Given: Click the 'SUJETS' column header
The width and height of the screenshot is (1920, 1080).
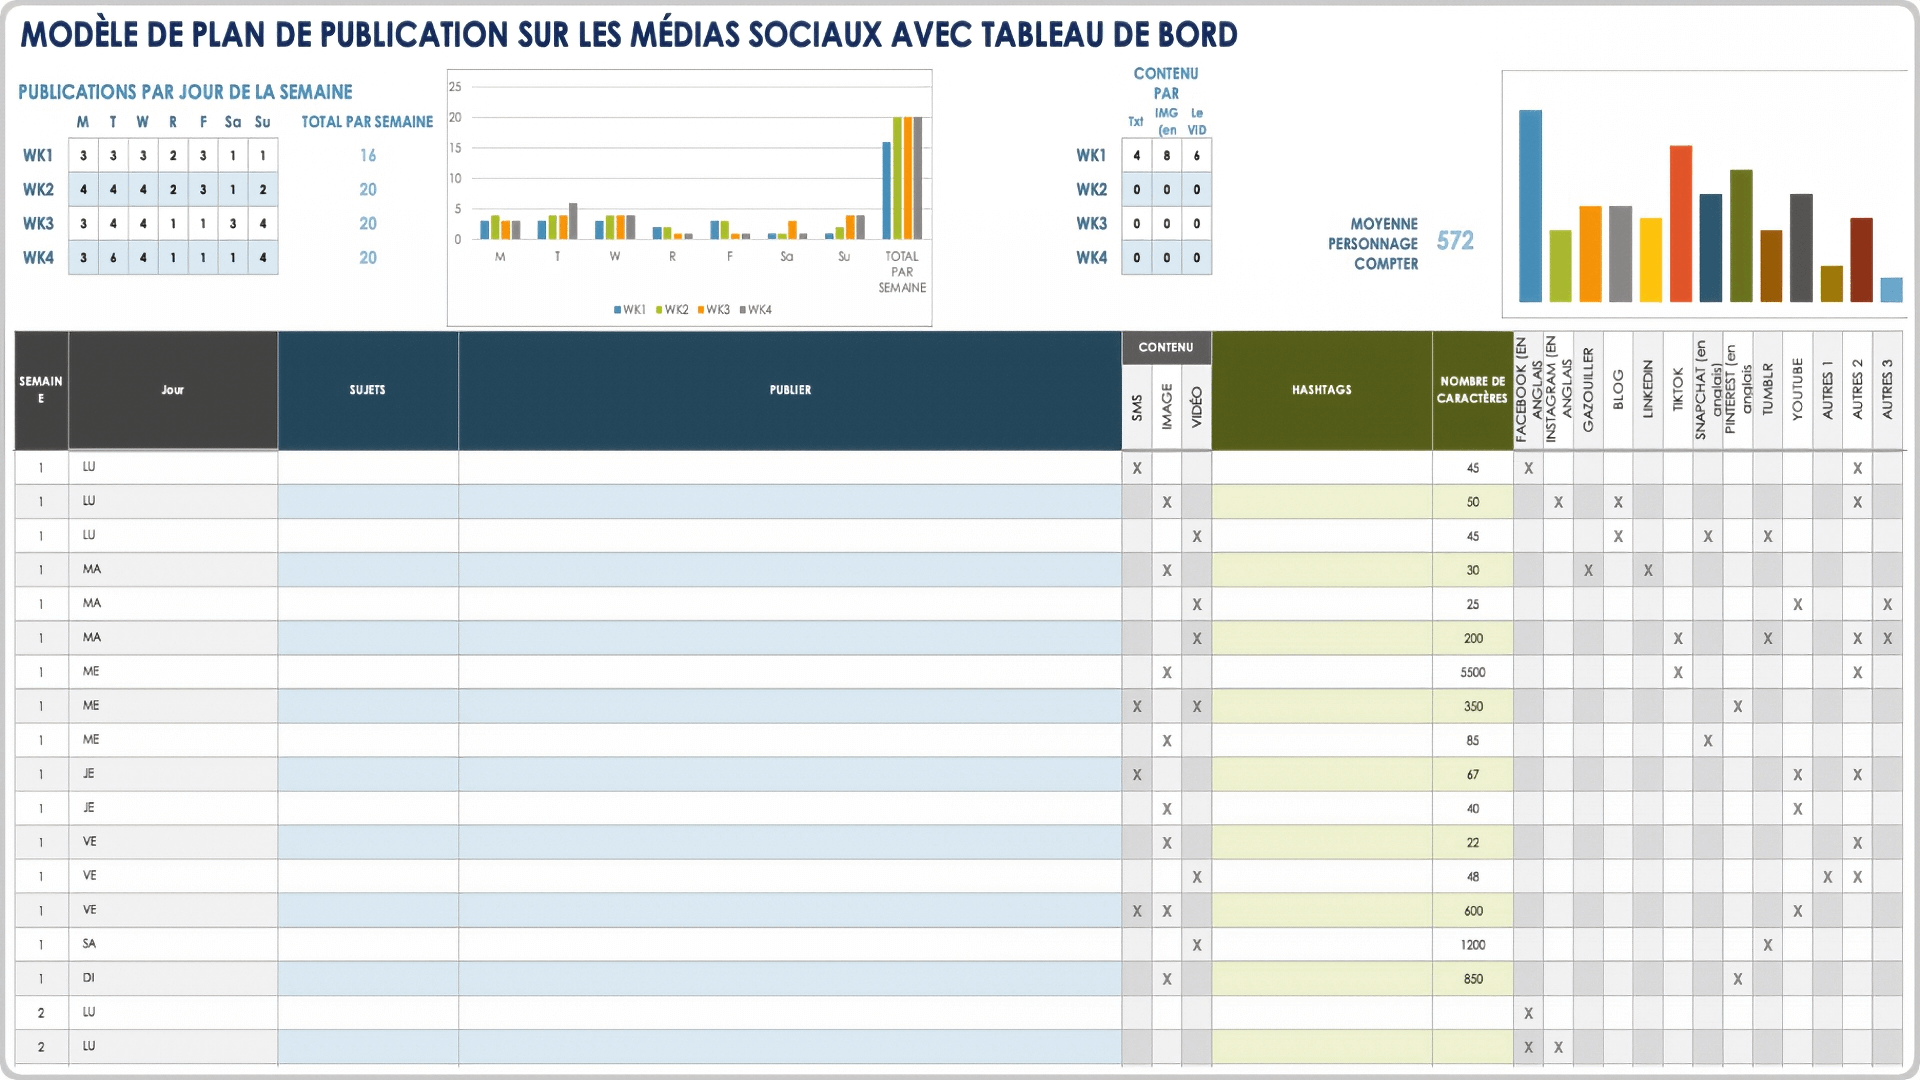Looking at the screenshot, I should pyautogui.click(x=368, y=390).
